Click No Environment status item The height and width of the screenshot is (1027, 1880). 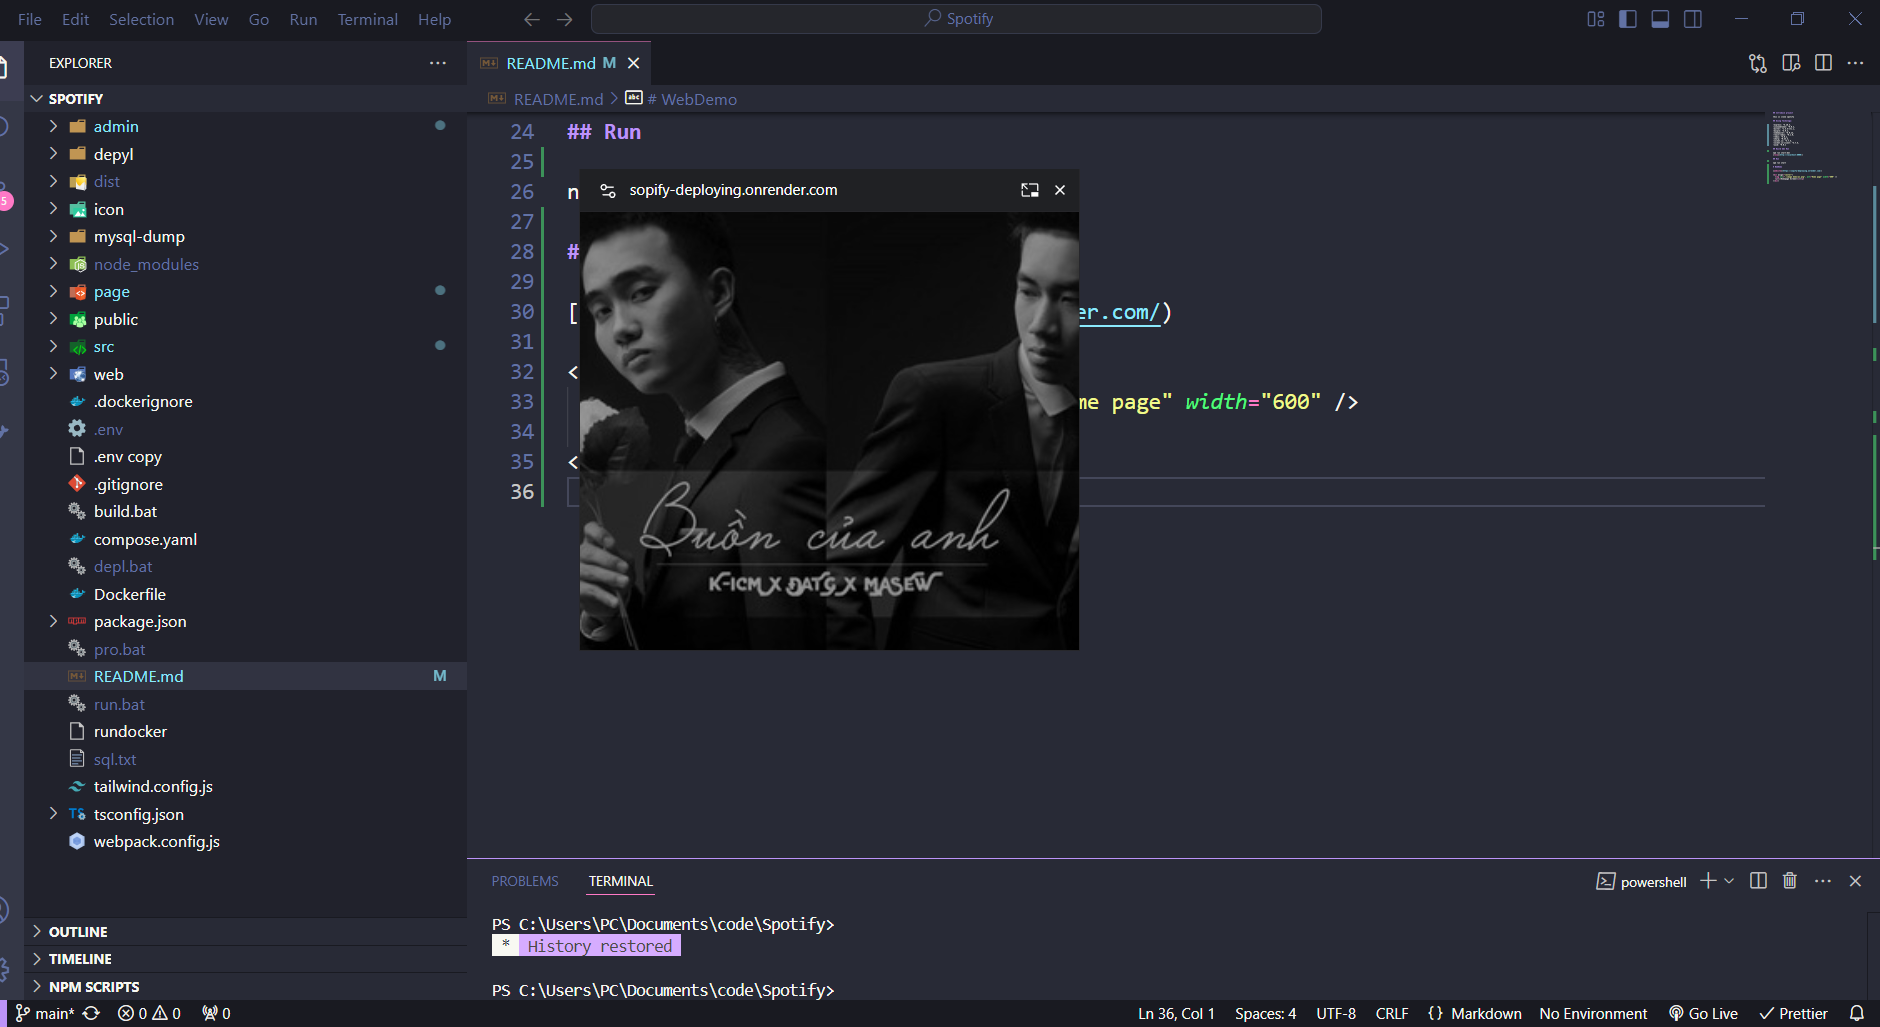point(1593,1013)
